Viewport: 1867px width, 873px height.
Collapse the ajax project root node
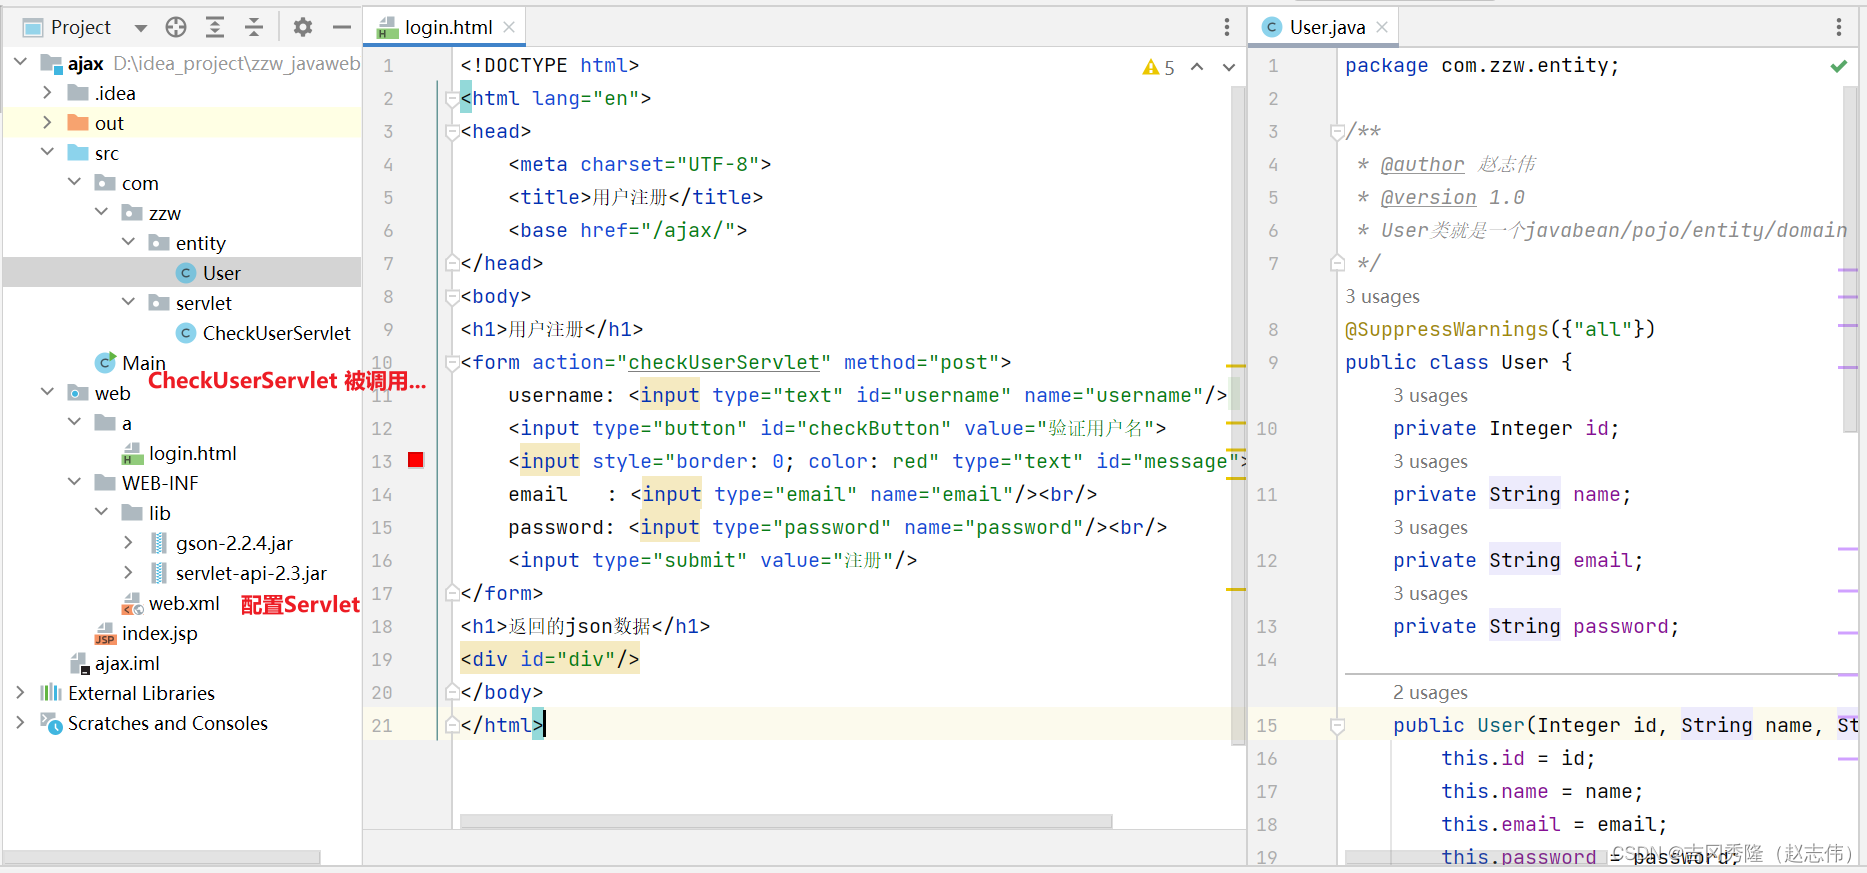pos(20,62)
